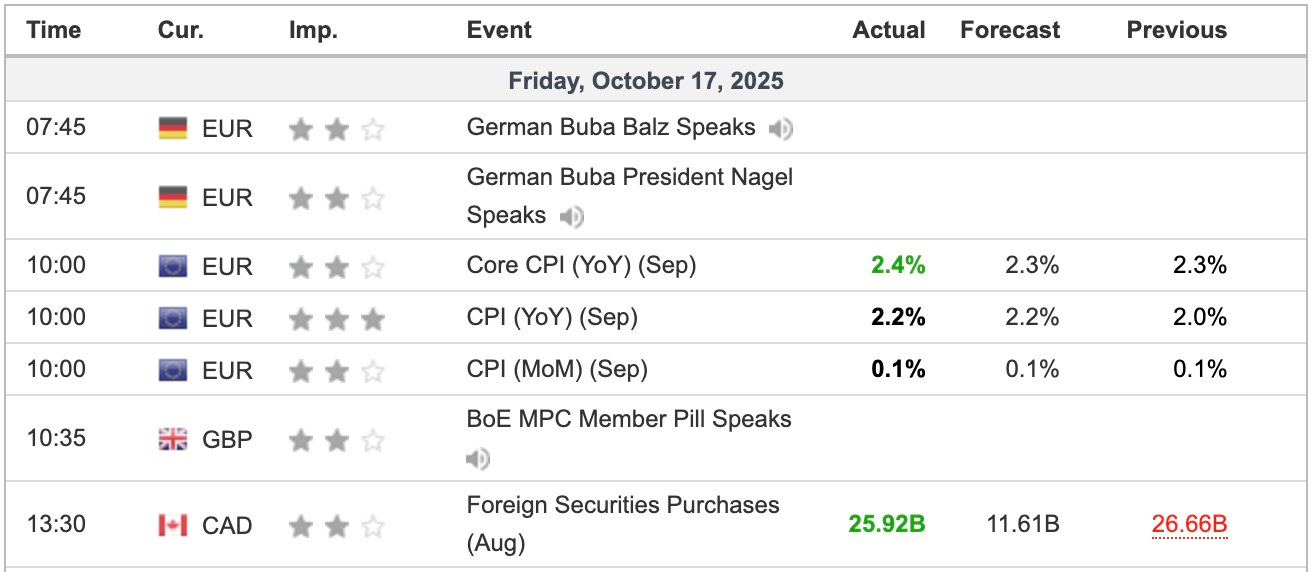Click the EU flag in the CPI (MoM) row
Screen dimensions: 1312x572
(x=173, y=370)
